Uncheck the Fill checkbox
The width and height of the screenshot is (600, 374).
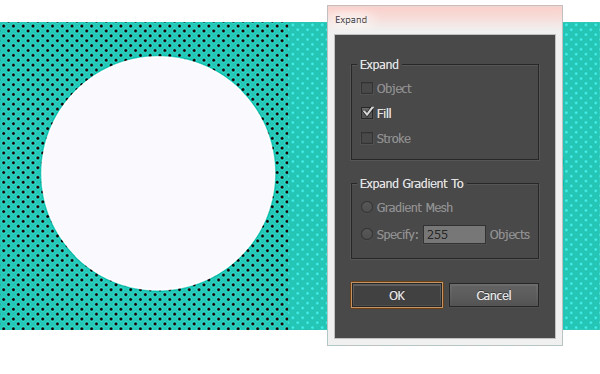click(x=367, y=113)
